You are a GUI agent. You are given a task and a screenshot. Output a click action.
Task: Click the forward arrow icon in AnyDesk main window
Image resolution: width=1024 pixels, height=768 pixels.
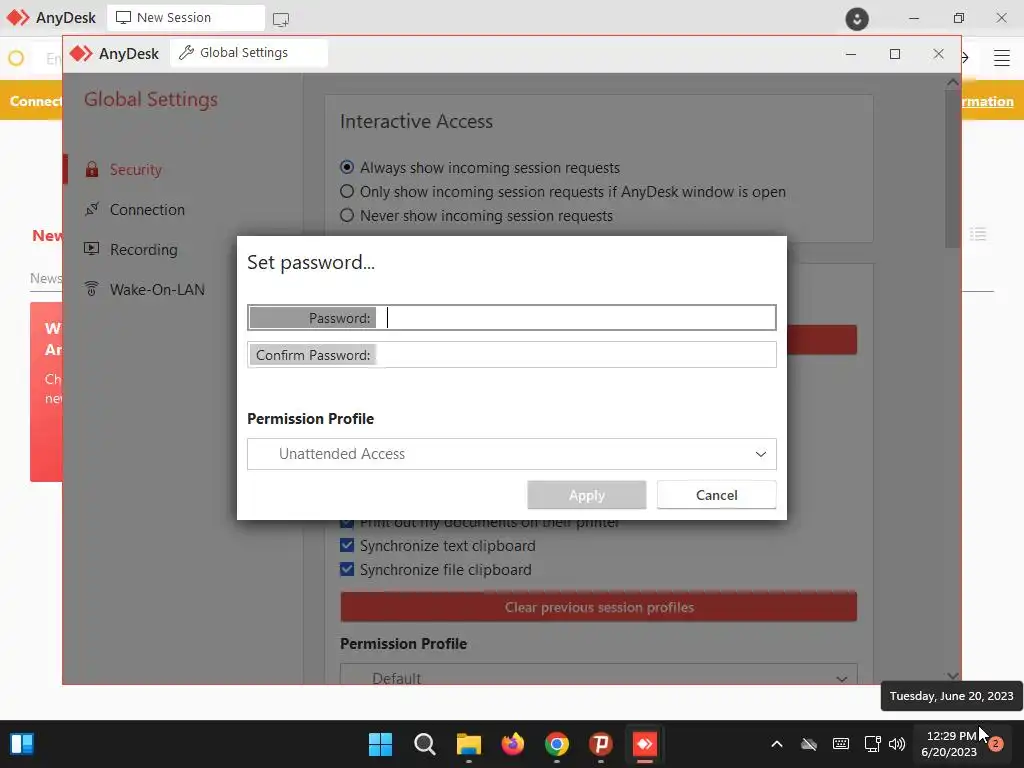[965, 58]
